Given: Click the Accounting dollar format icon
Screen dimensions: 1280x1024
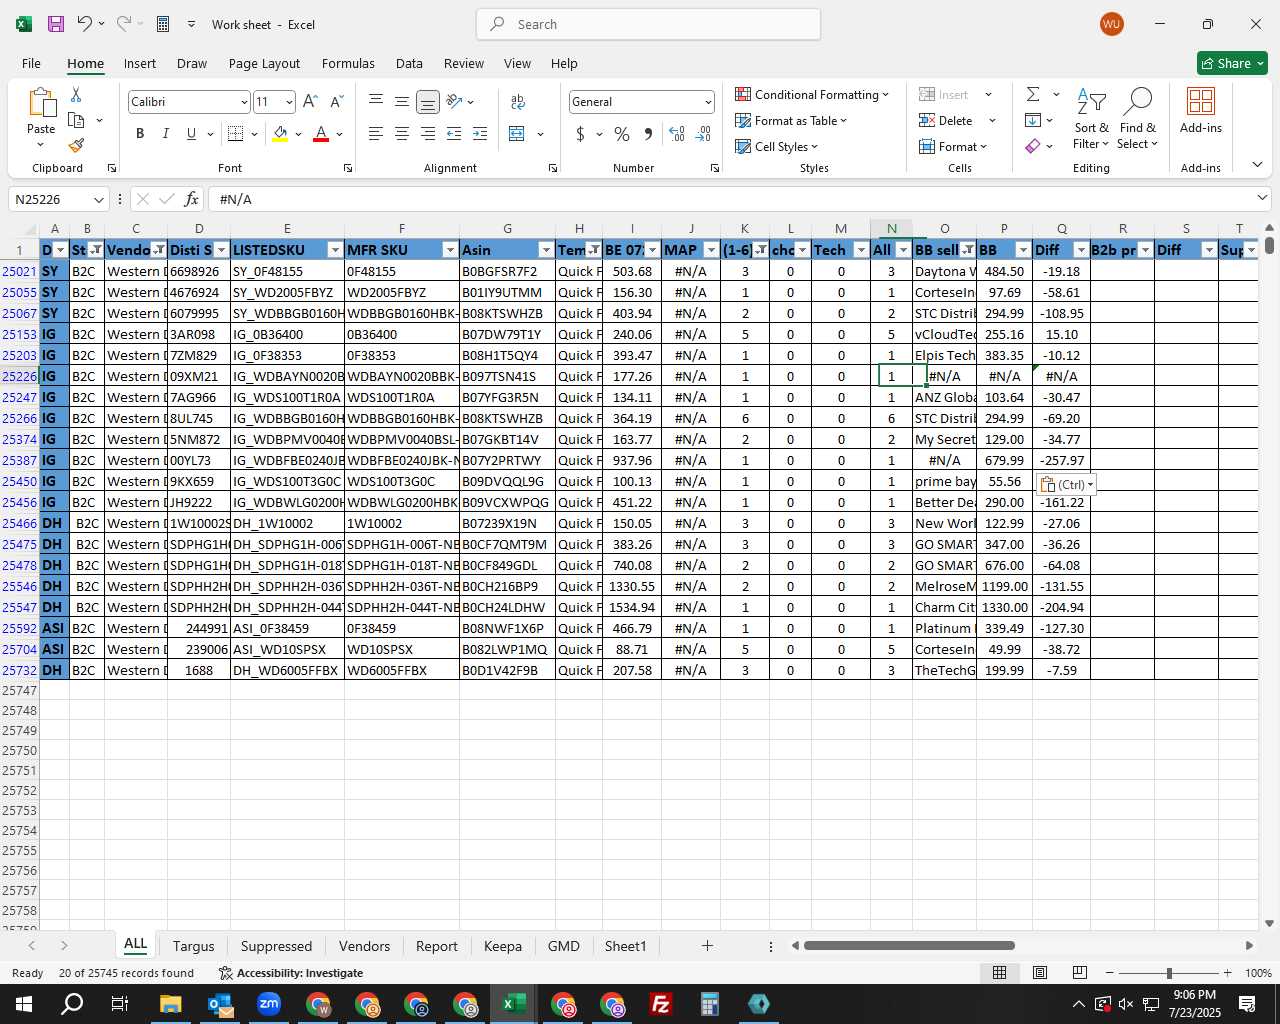Looking at the screenshot, I should click(580, 134).
